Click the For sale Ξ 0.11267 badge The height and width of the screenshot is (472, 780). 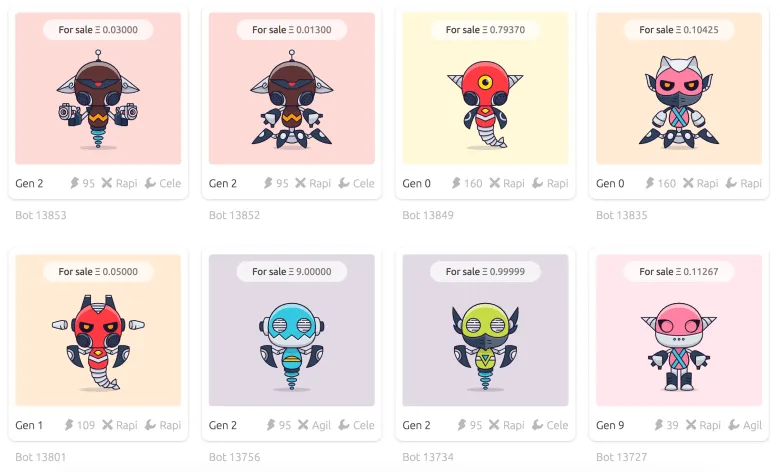coord(679,272)
